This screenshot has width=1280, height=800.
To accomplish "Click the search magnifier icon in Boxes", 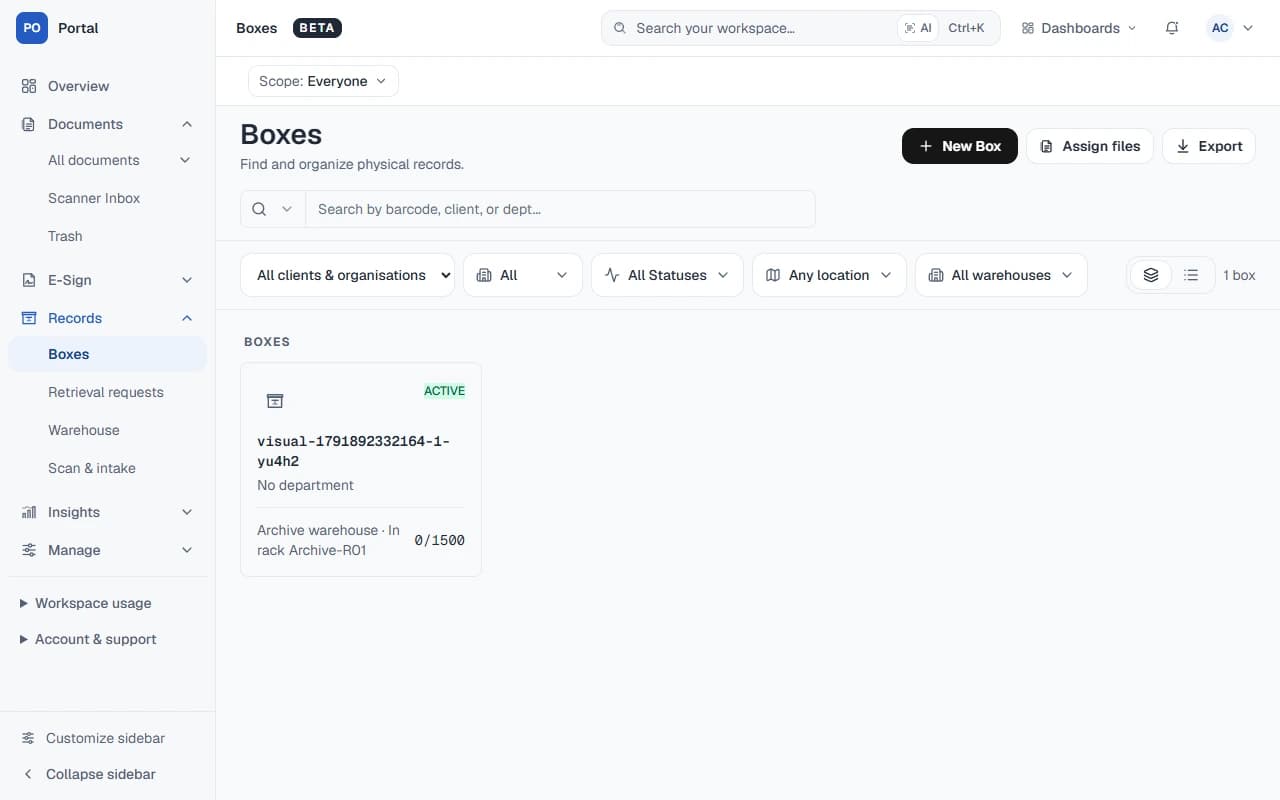I will pyautogui.click(x=259, y=209).
